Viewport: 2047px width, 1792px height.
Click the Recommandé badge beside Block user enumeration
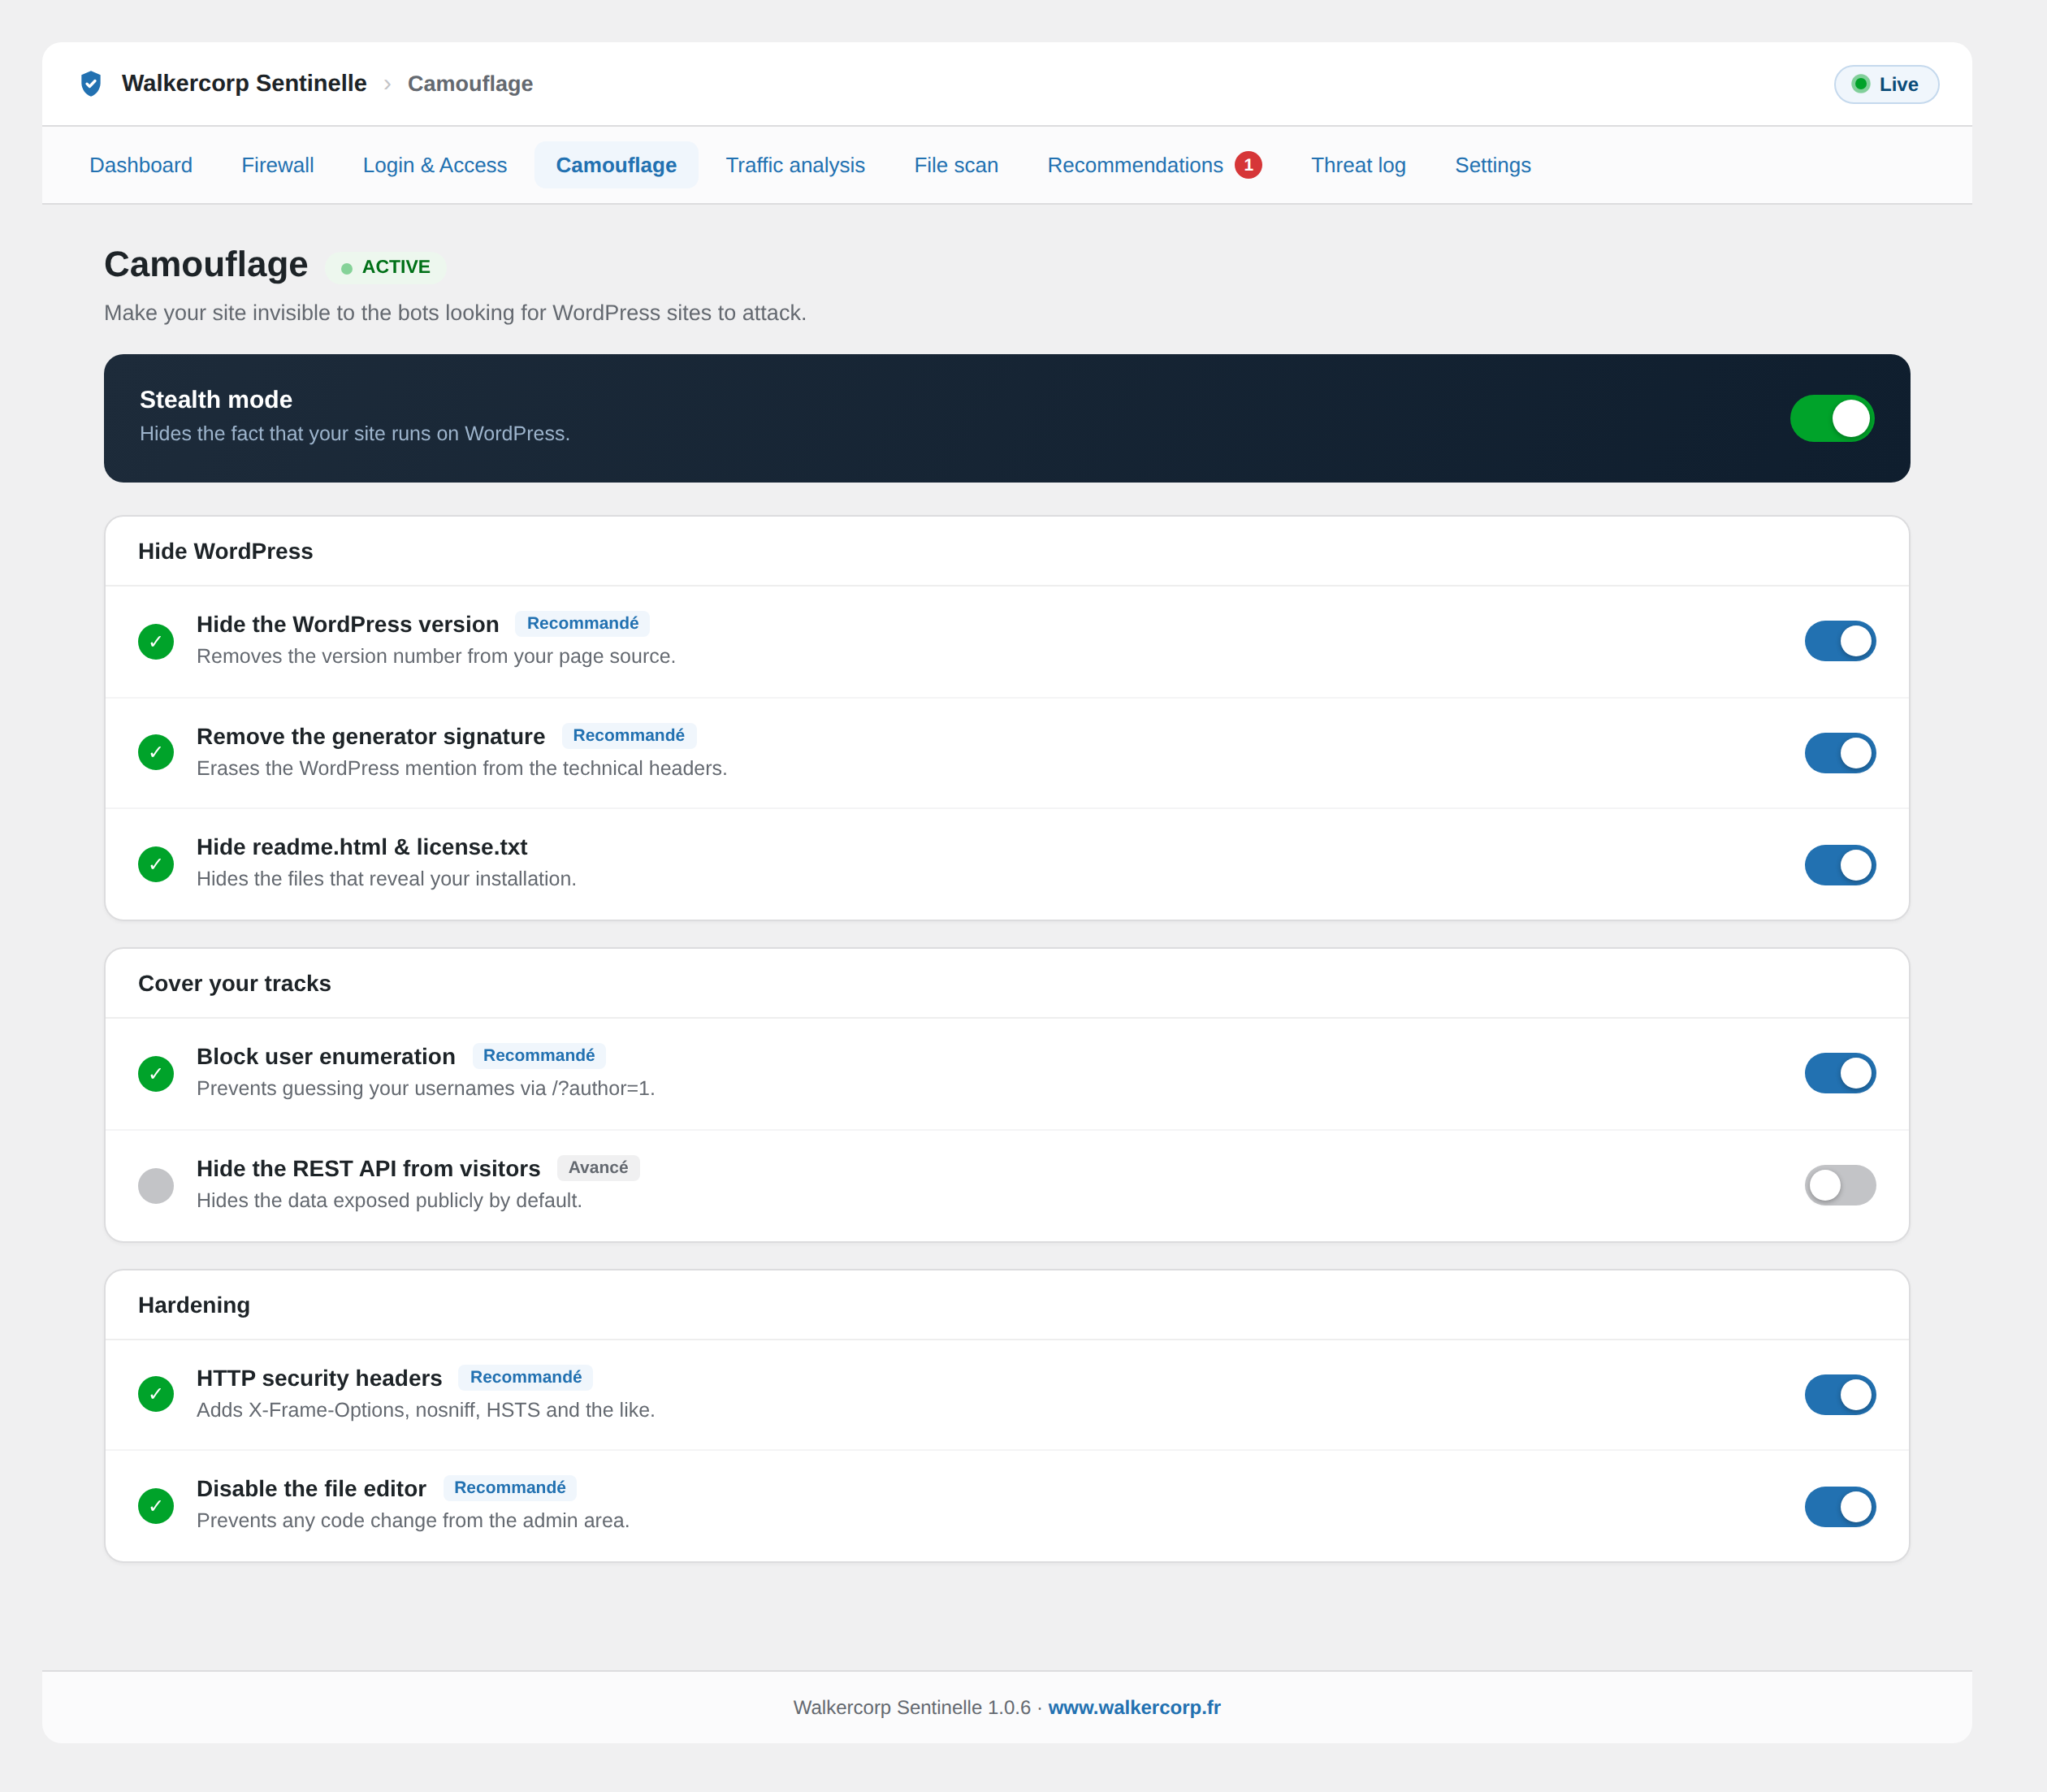click(x=538, y=1055)
